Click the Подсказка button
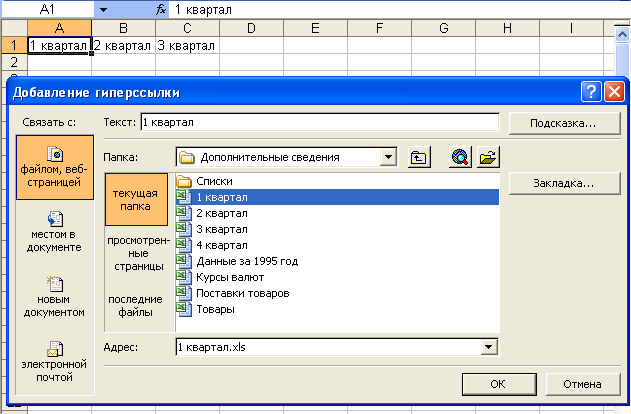 tap(564, 123)
